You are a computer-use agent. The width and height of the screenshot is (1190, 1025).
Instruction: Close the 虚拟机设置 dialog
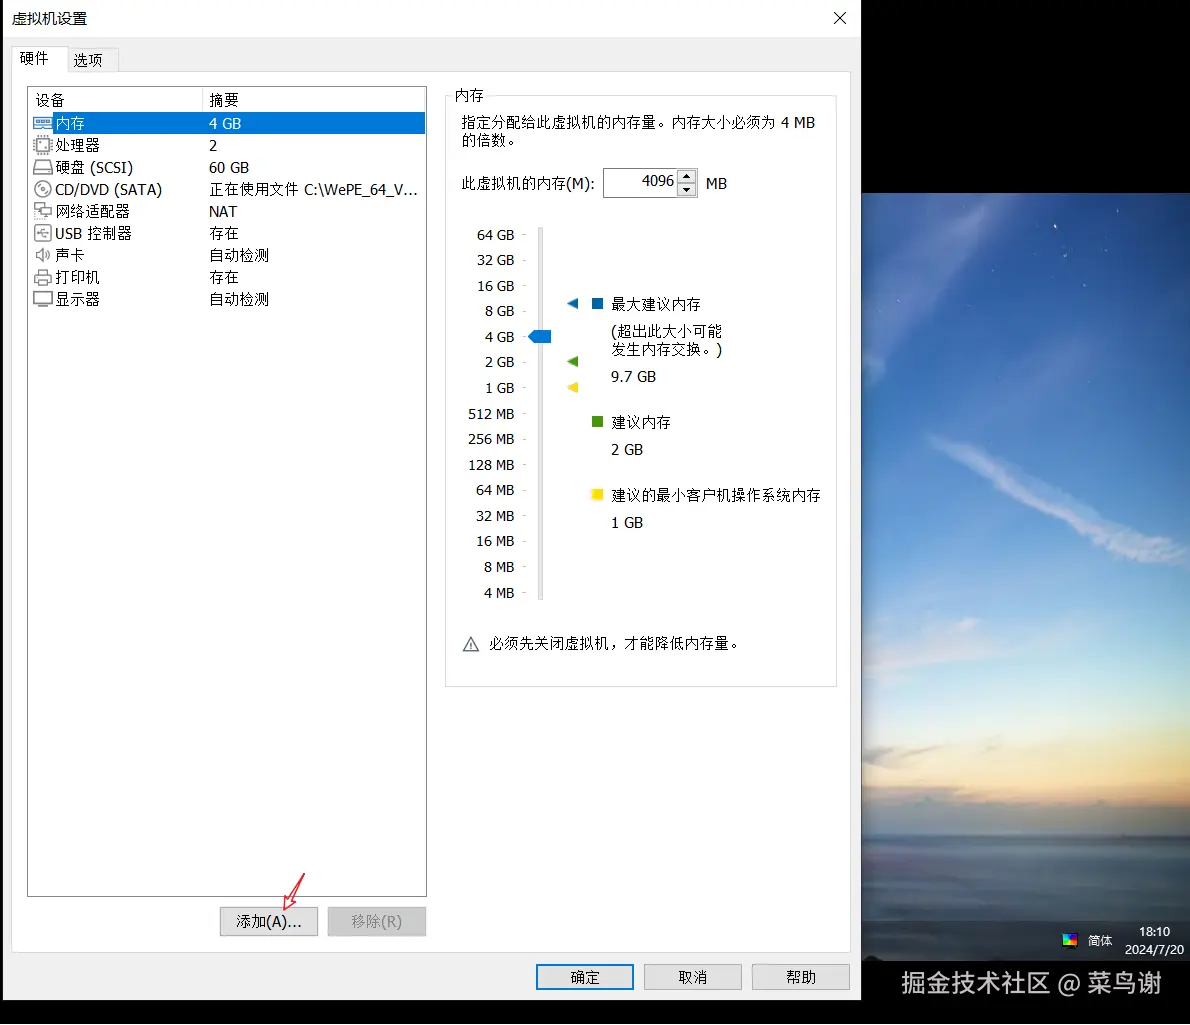839,18
